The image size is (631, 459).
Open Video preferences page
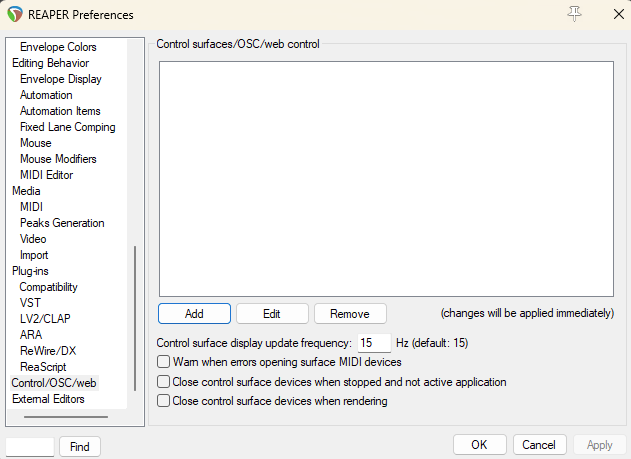click(x=33, y=239)
